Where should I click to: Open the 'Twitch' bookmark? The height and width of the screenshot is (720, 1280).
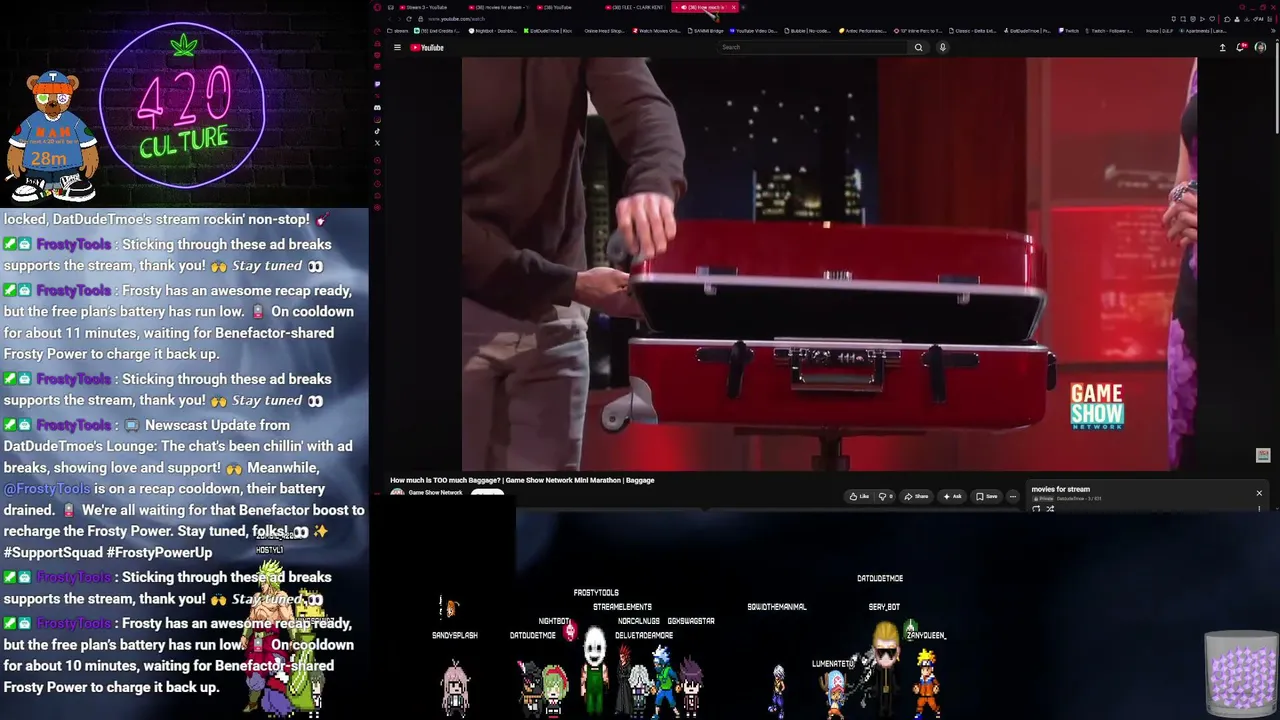pos(1069,31)
